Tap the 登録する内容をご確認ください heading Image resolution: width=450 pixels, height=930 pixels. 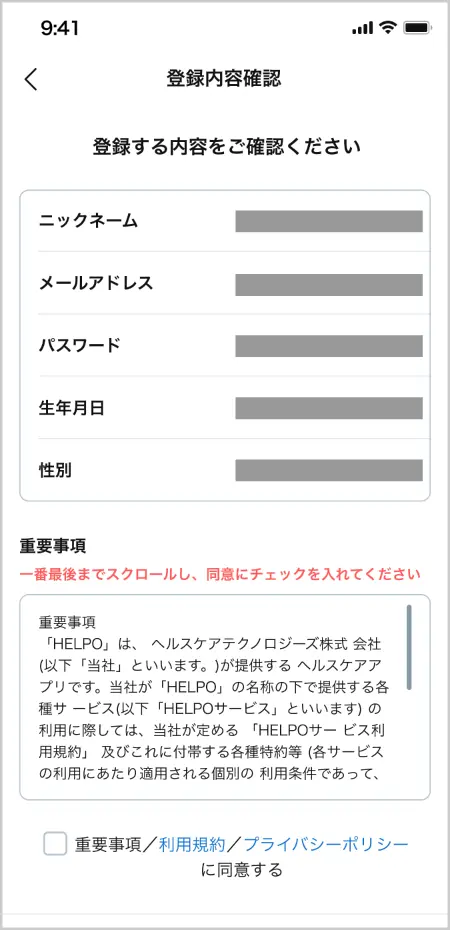point(226,146)
